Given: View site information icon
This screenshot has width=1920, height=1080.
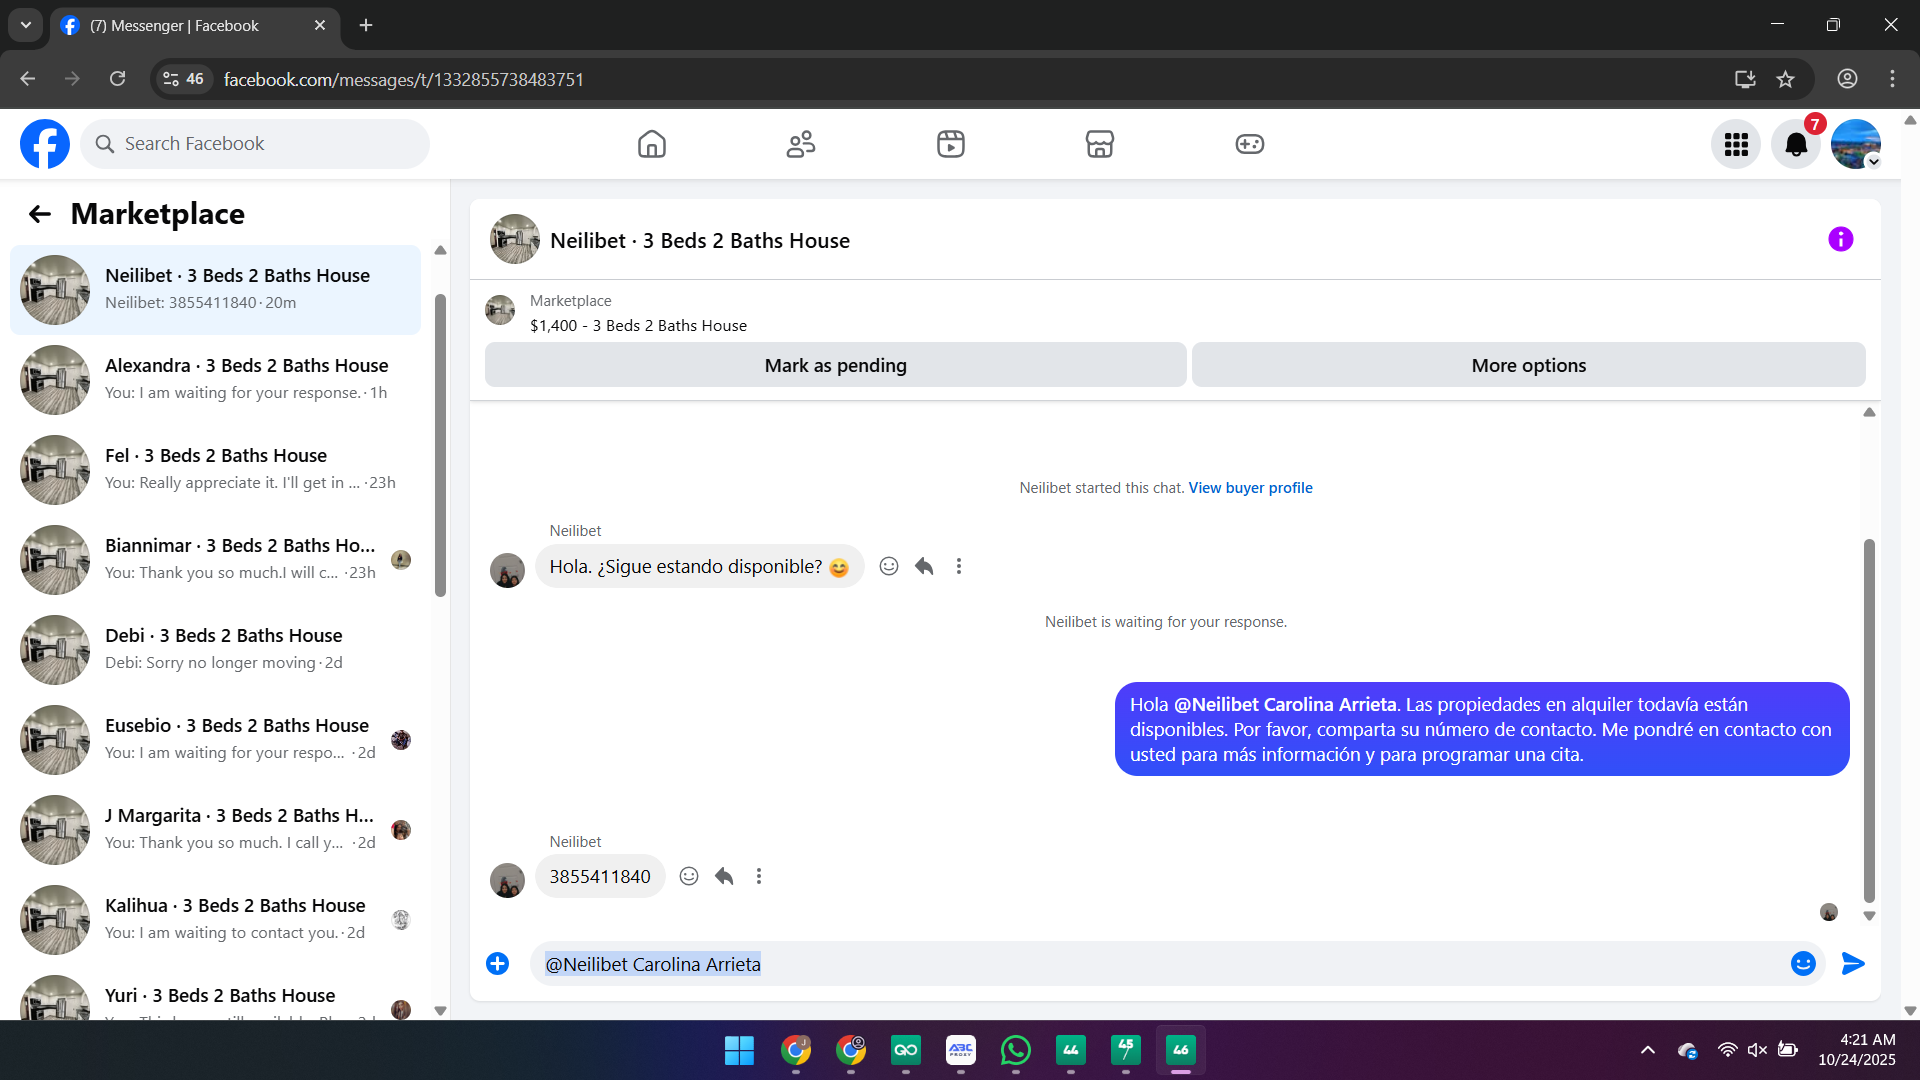Looking at the screenshot, I should (x=184, y=79).
